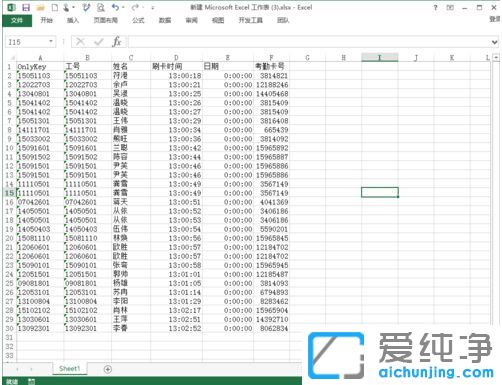Switch to the 页面布局 ribbon tab
Screen dimensions: 502x385
(x=105, y=20)
